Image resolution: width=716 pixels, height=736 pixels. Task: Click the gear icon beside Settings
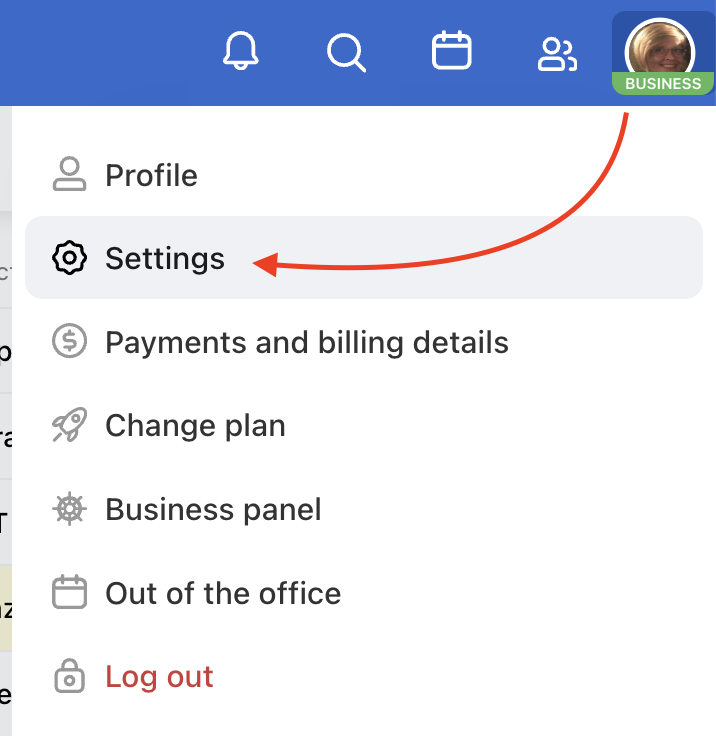(69, 259)
